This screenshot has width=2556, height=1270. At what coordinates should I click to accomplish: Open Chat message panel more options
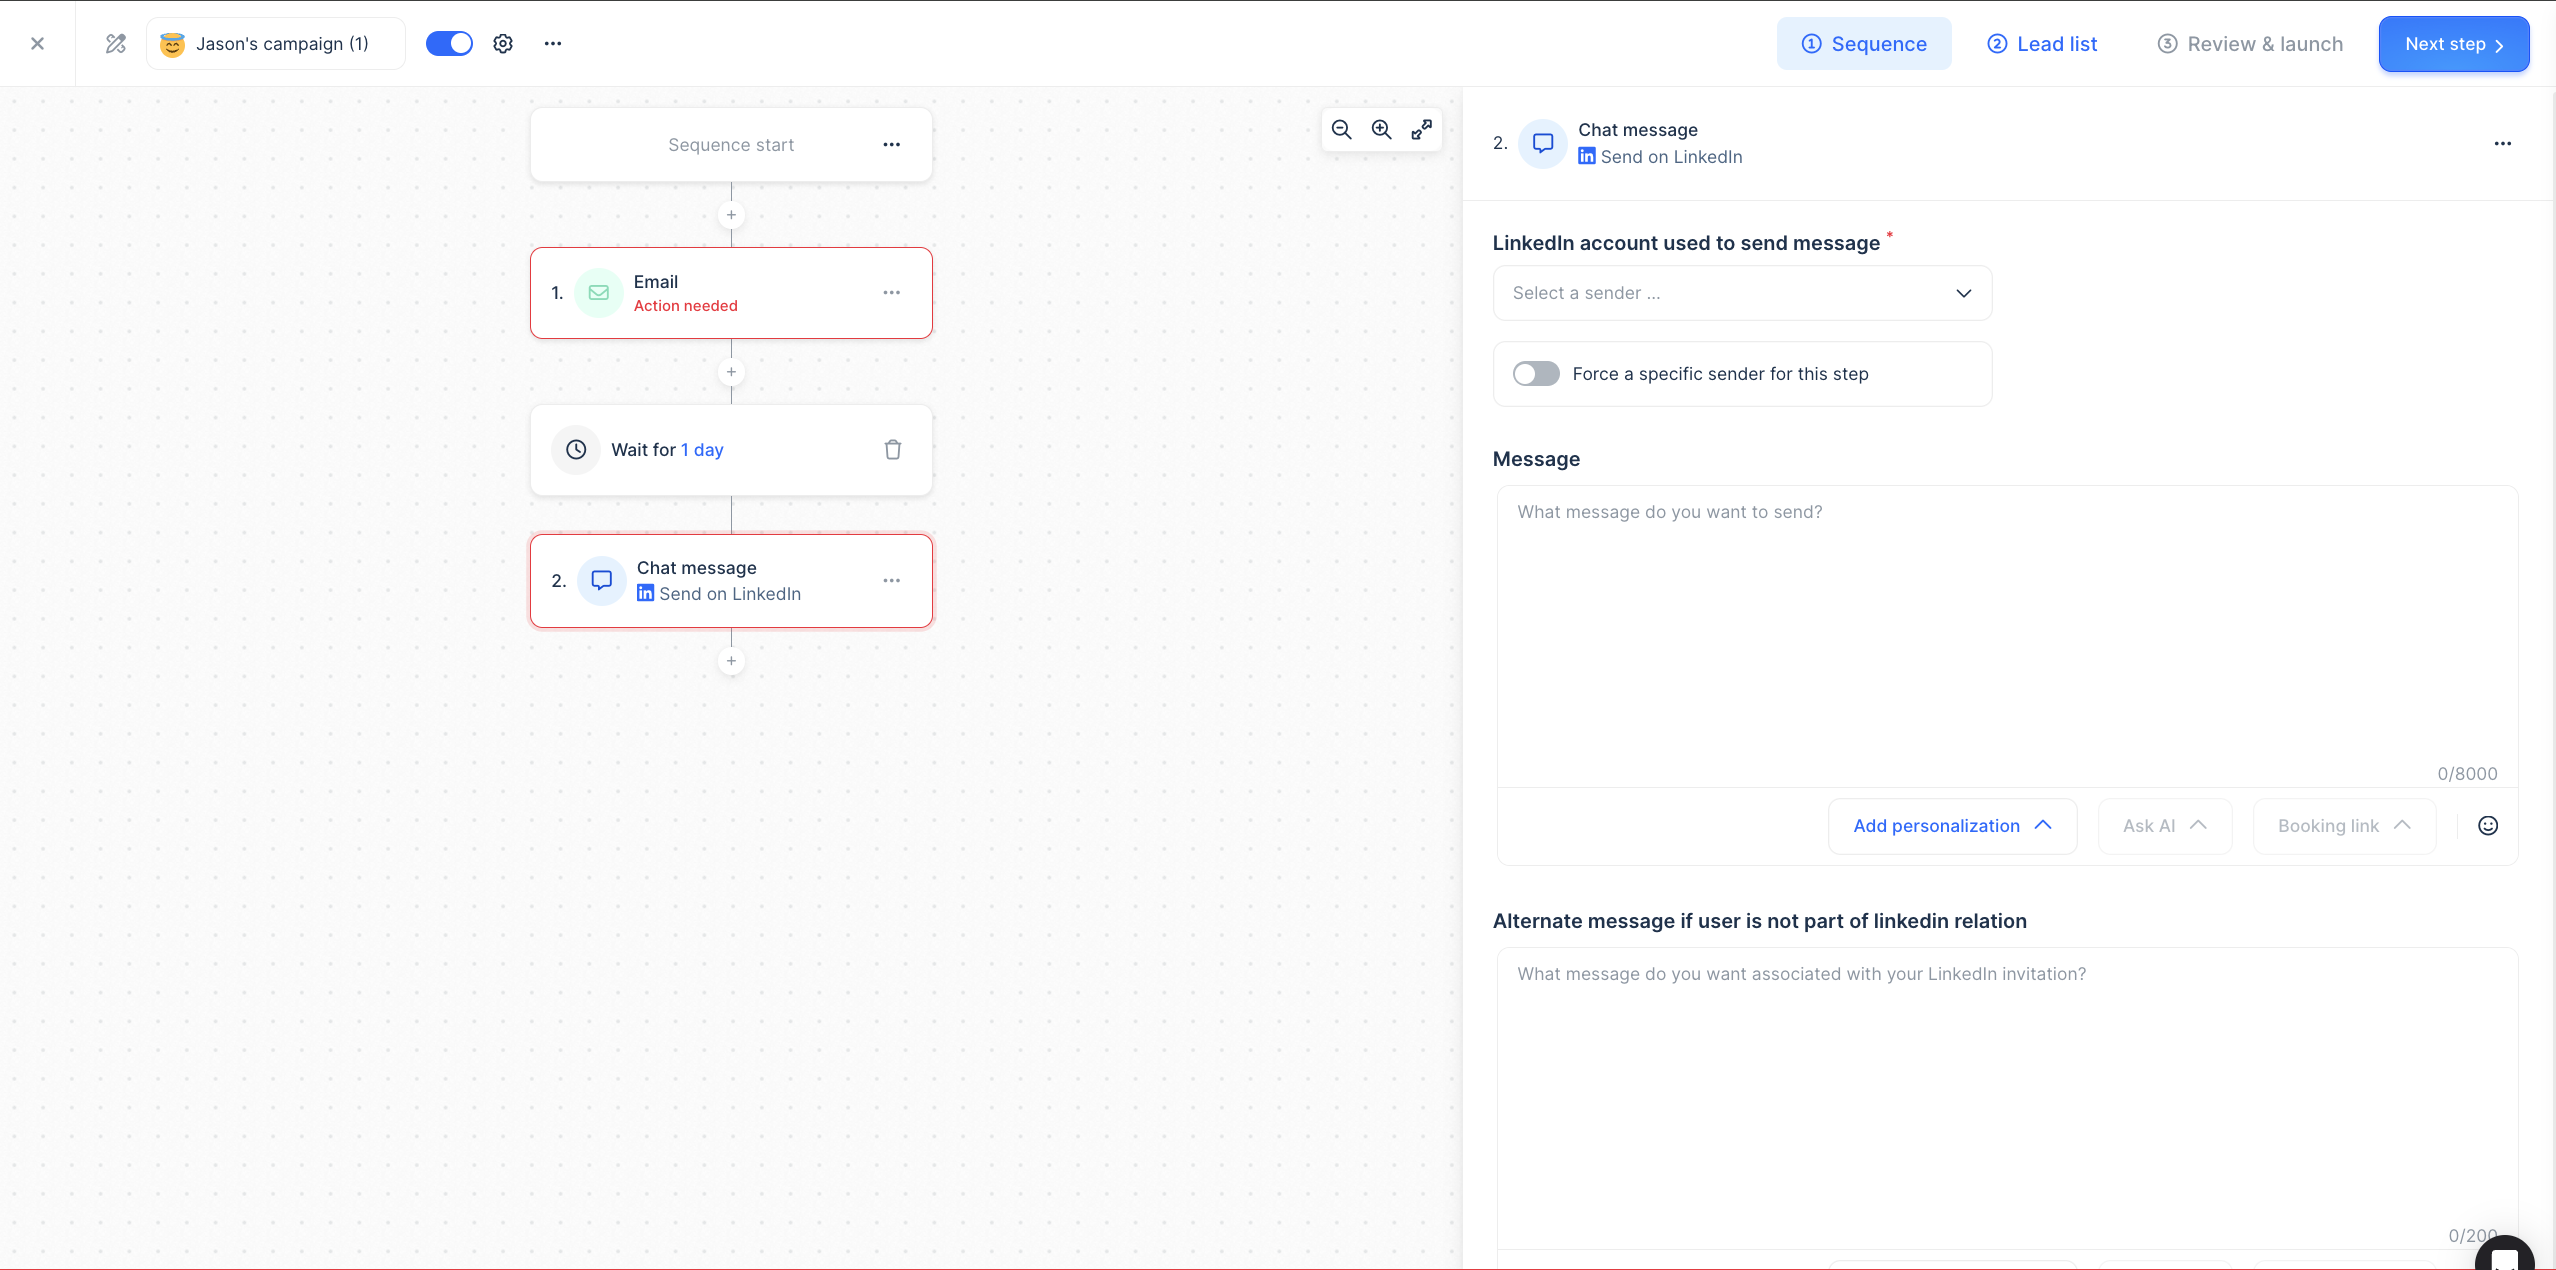pos(2502,144)
